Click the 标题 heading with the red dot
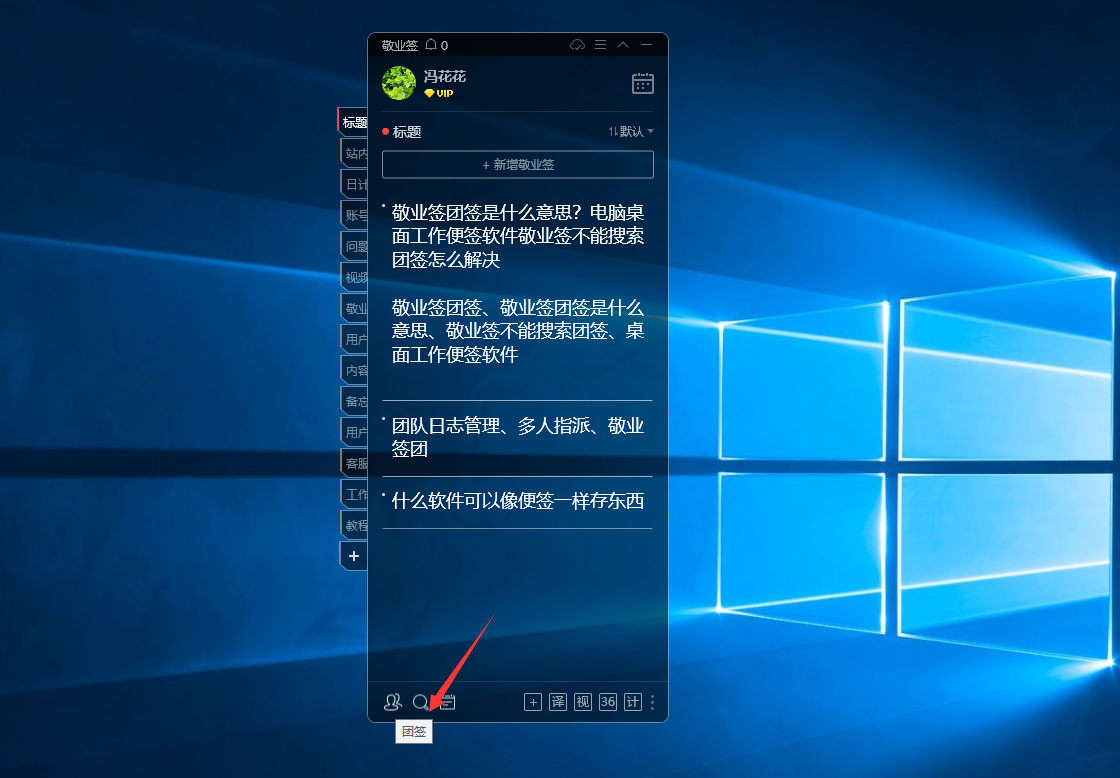 coord(401,131)
